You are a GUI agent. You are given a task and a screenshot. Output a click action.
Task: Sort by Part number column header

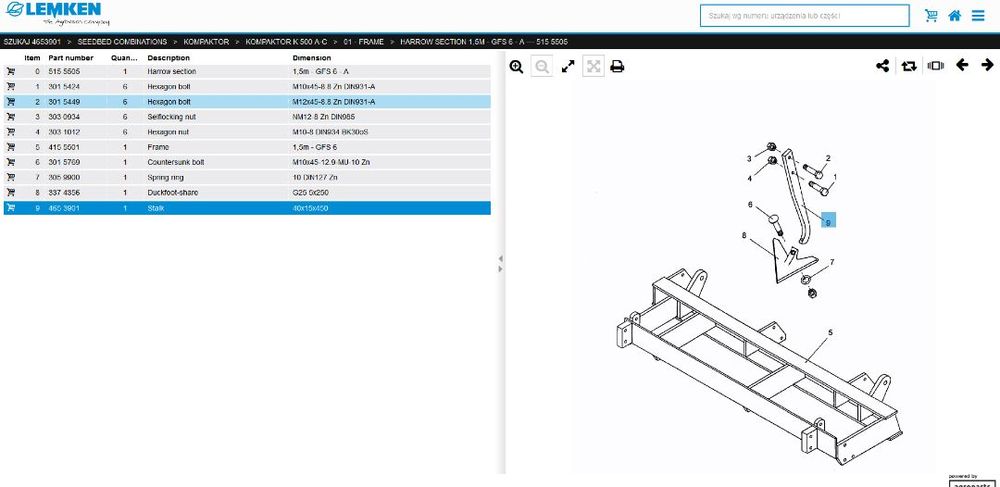coord(71,58)
